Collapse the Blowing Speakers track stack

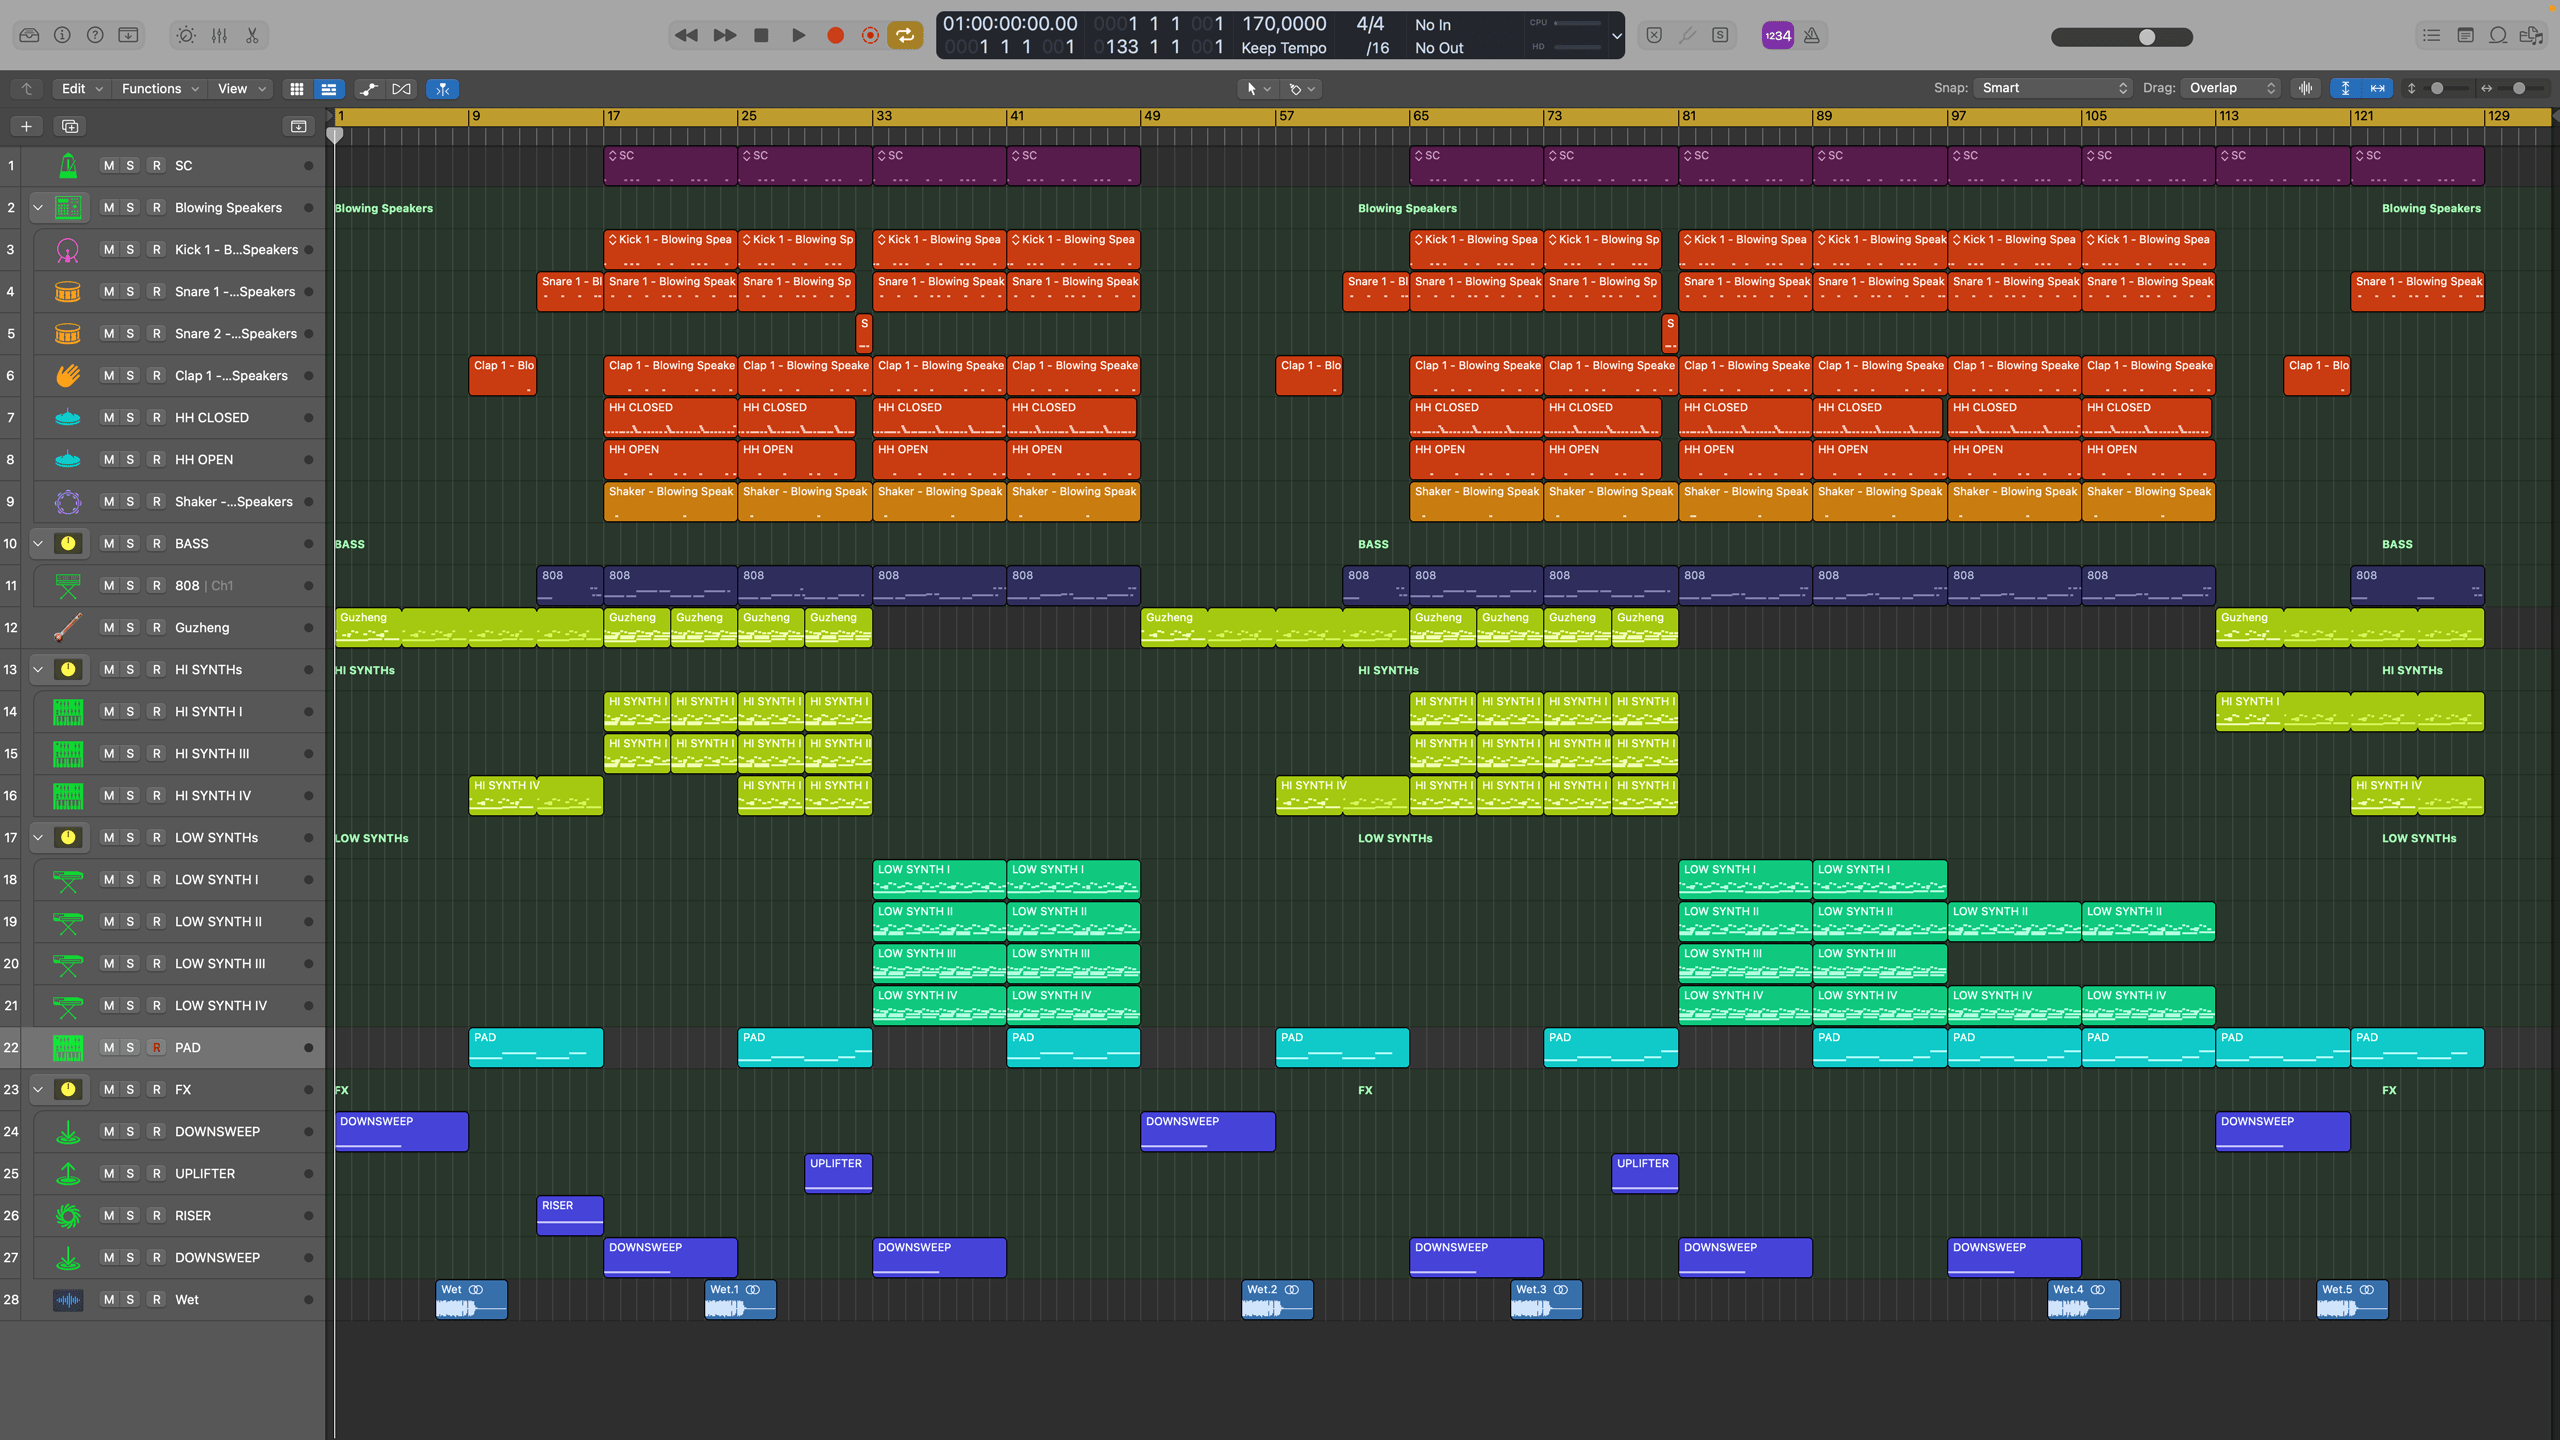point(38,208)
